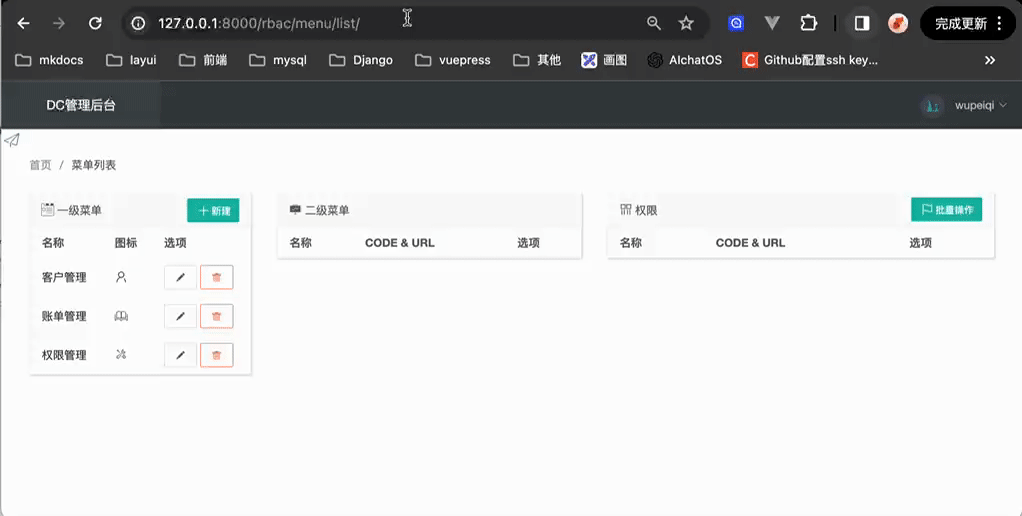
Task: Open the browser extensions puzzle icon
Action: [809, 23]
